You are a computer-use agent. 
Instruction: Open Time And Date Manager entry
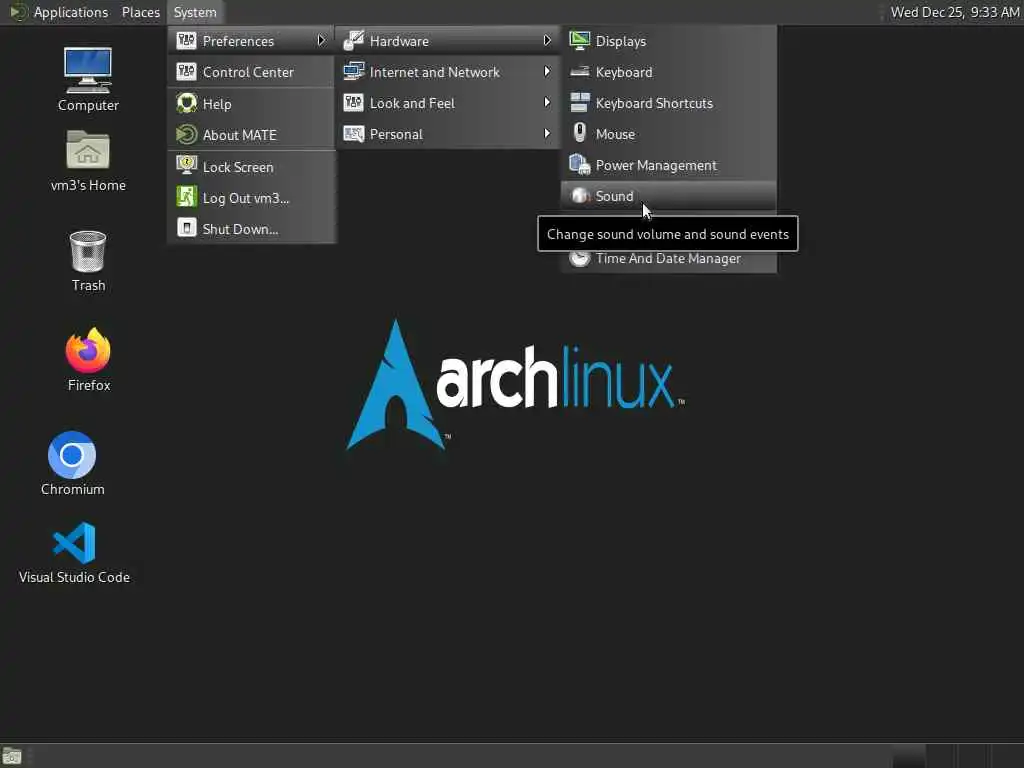[x=669, y=260]
